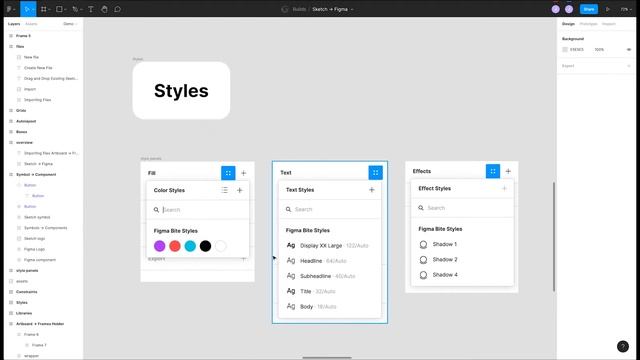Switch to the Prototype tab
640x360 pixels.
tap(588, 24)
